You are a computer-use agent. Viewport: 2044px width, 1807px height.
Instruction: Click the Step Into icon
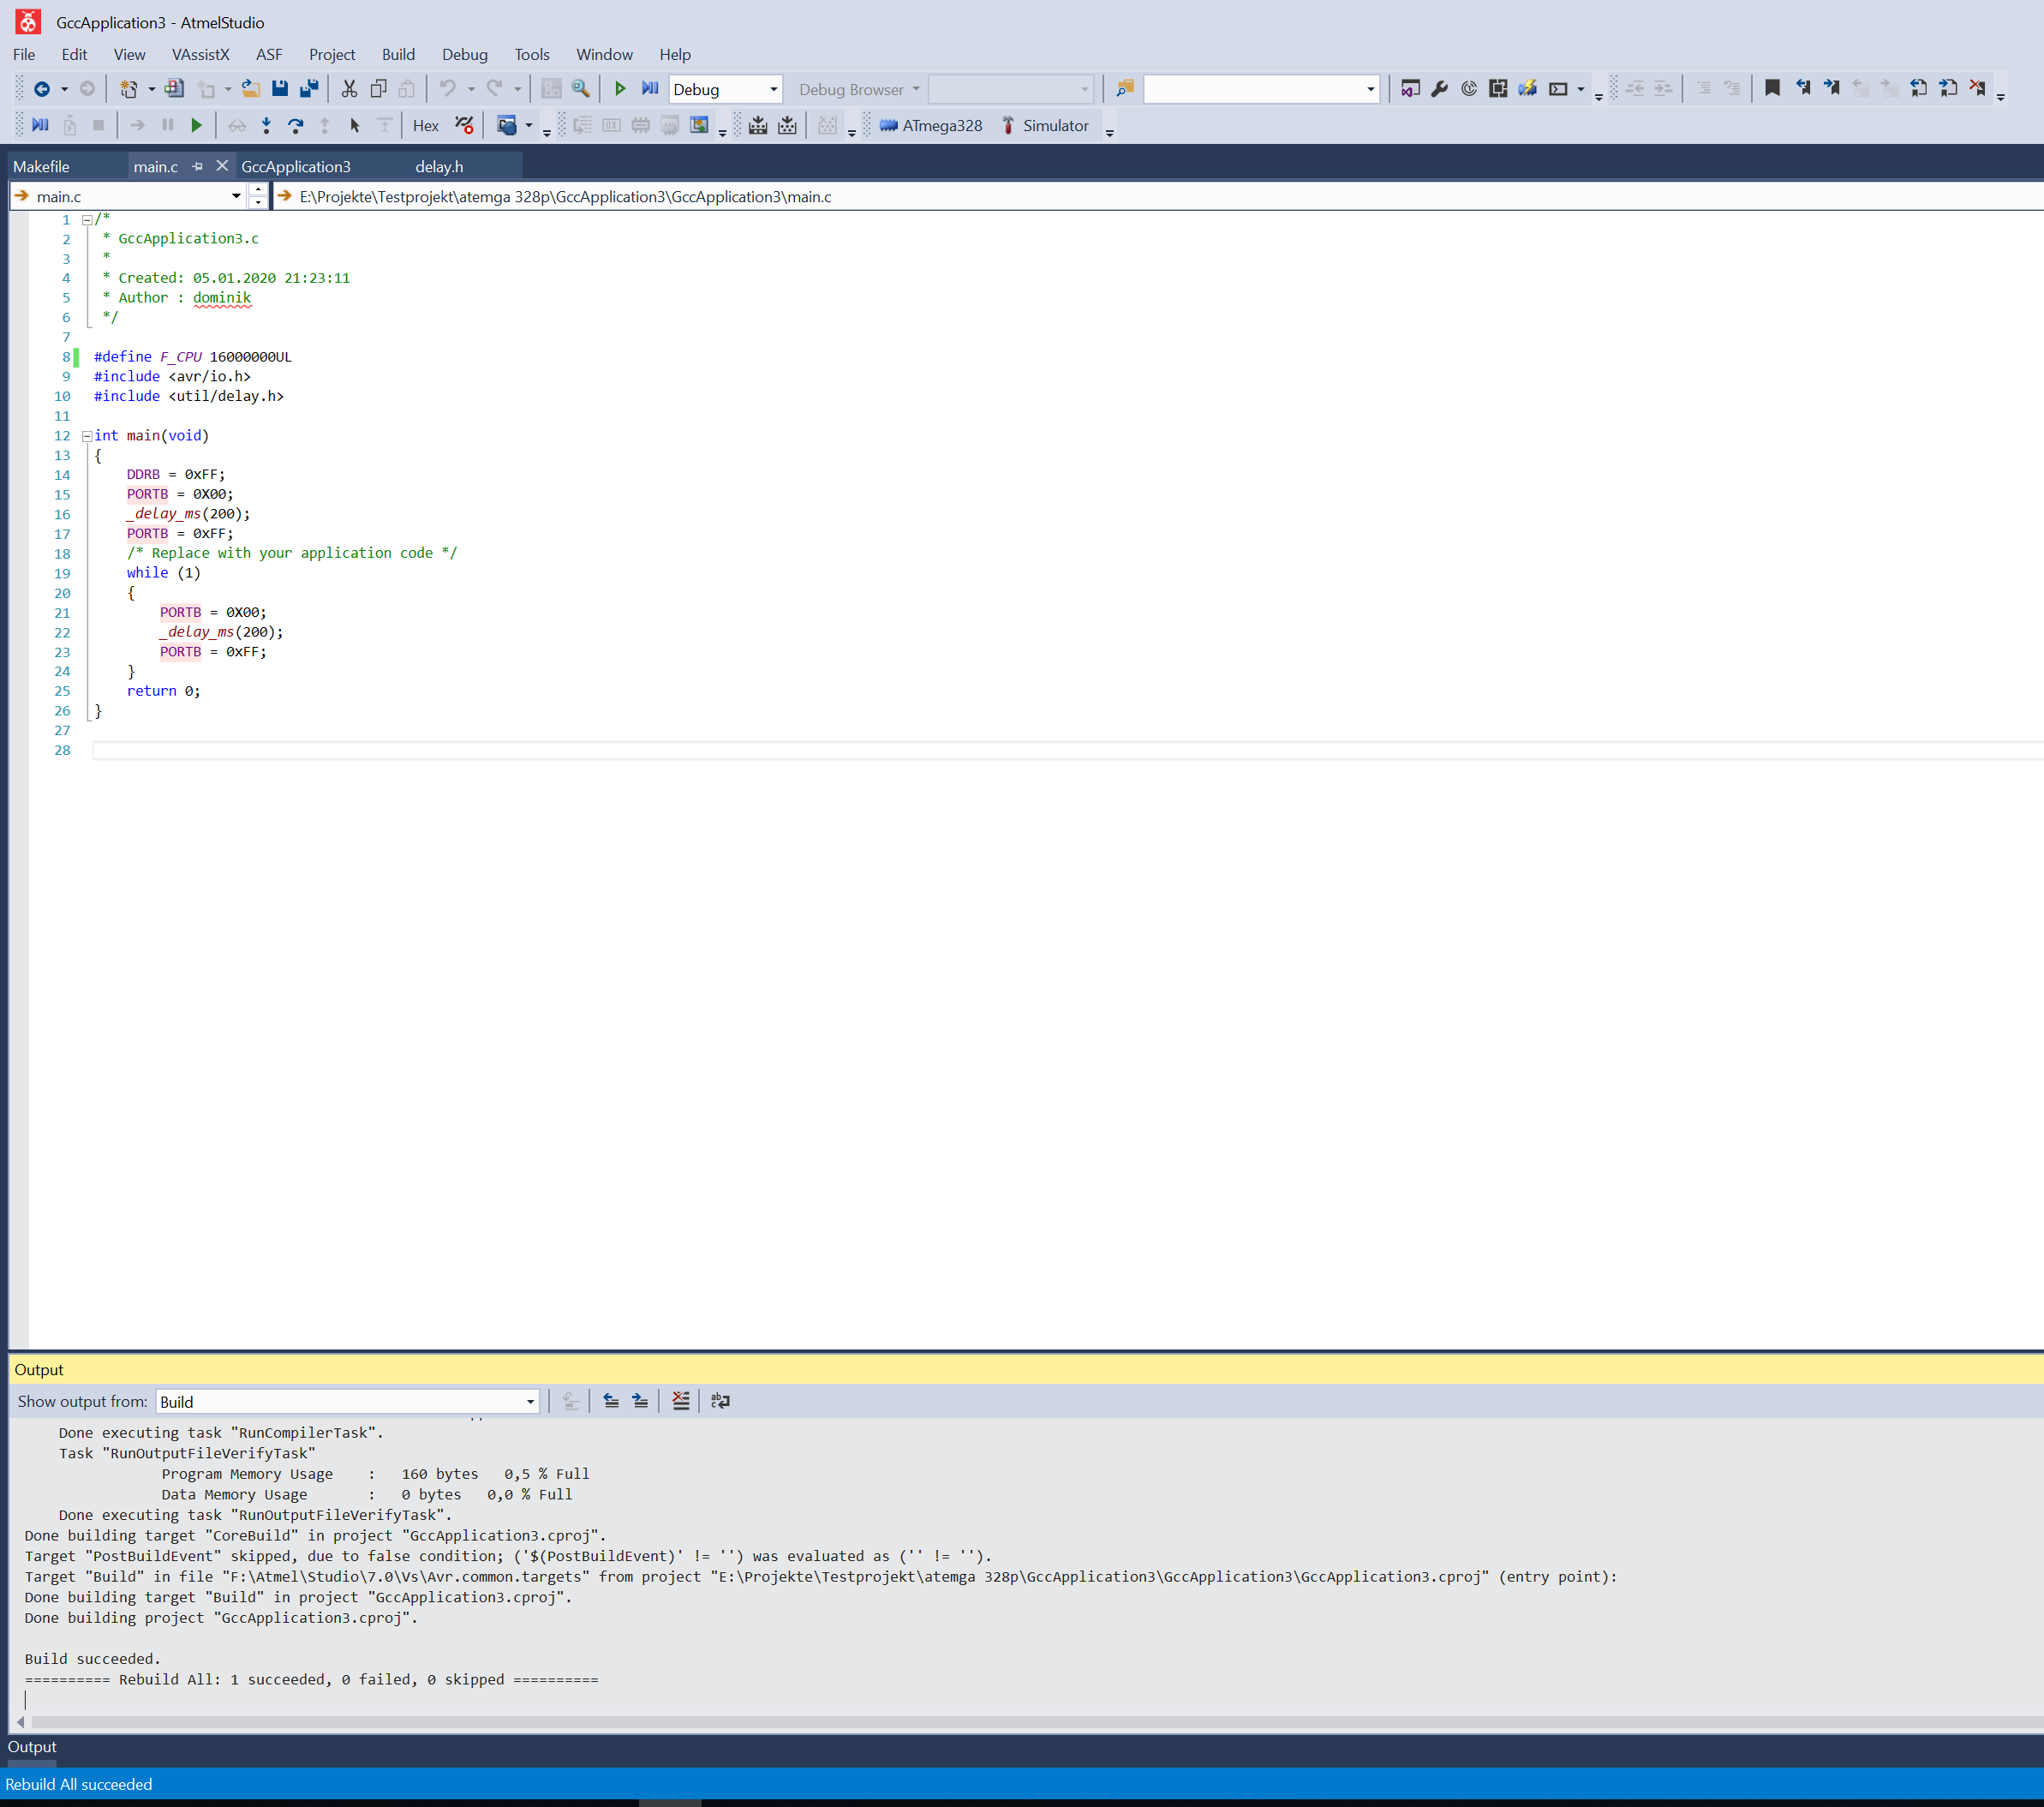[266, 125]
